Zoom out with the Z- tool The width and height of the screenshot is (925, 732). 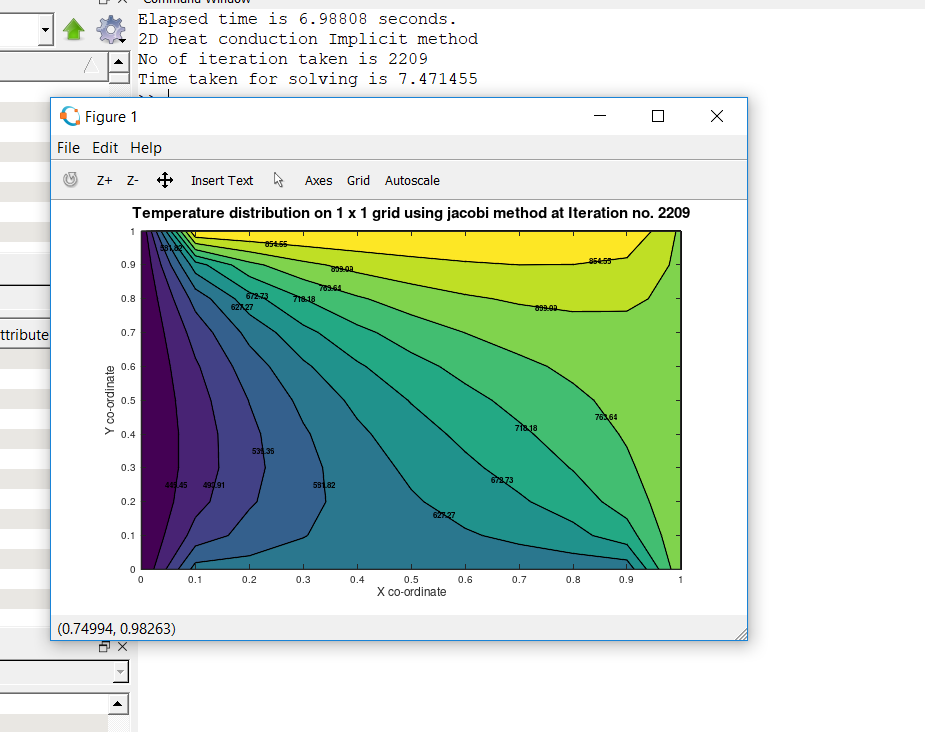pos(132,181)
